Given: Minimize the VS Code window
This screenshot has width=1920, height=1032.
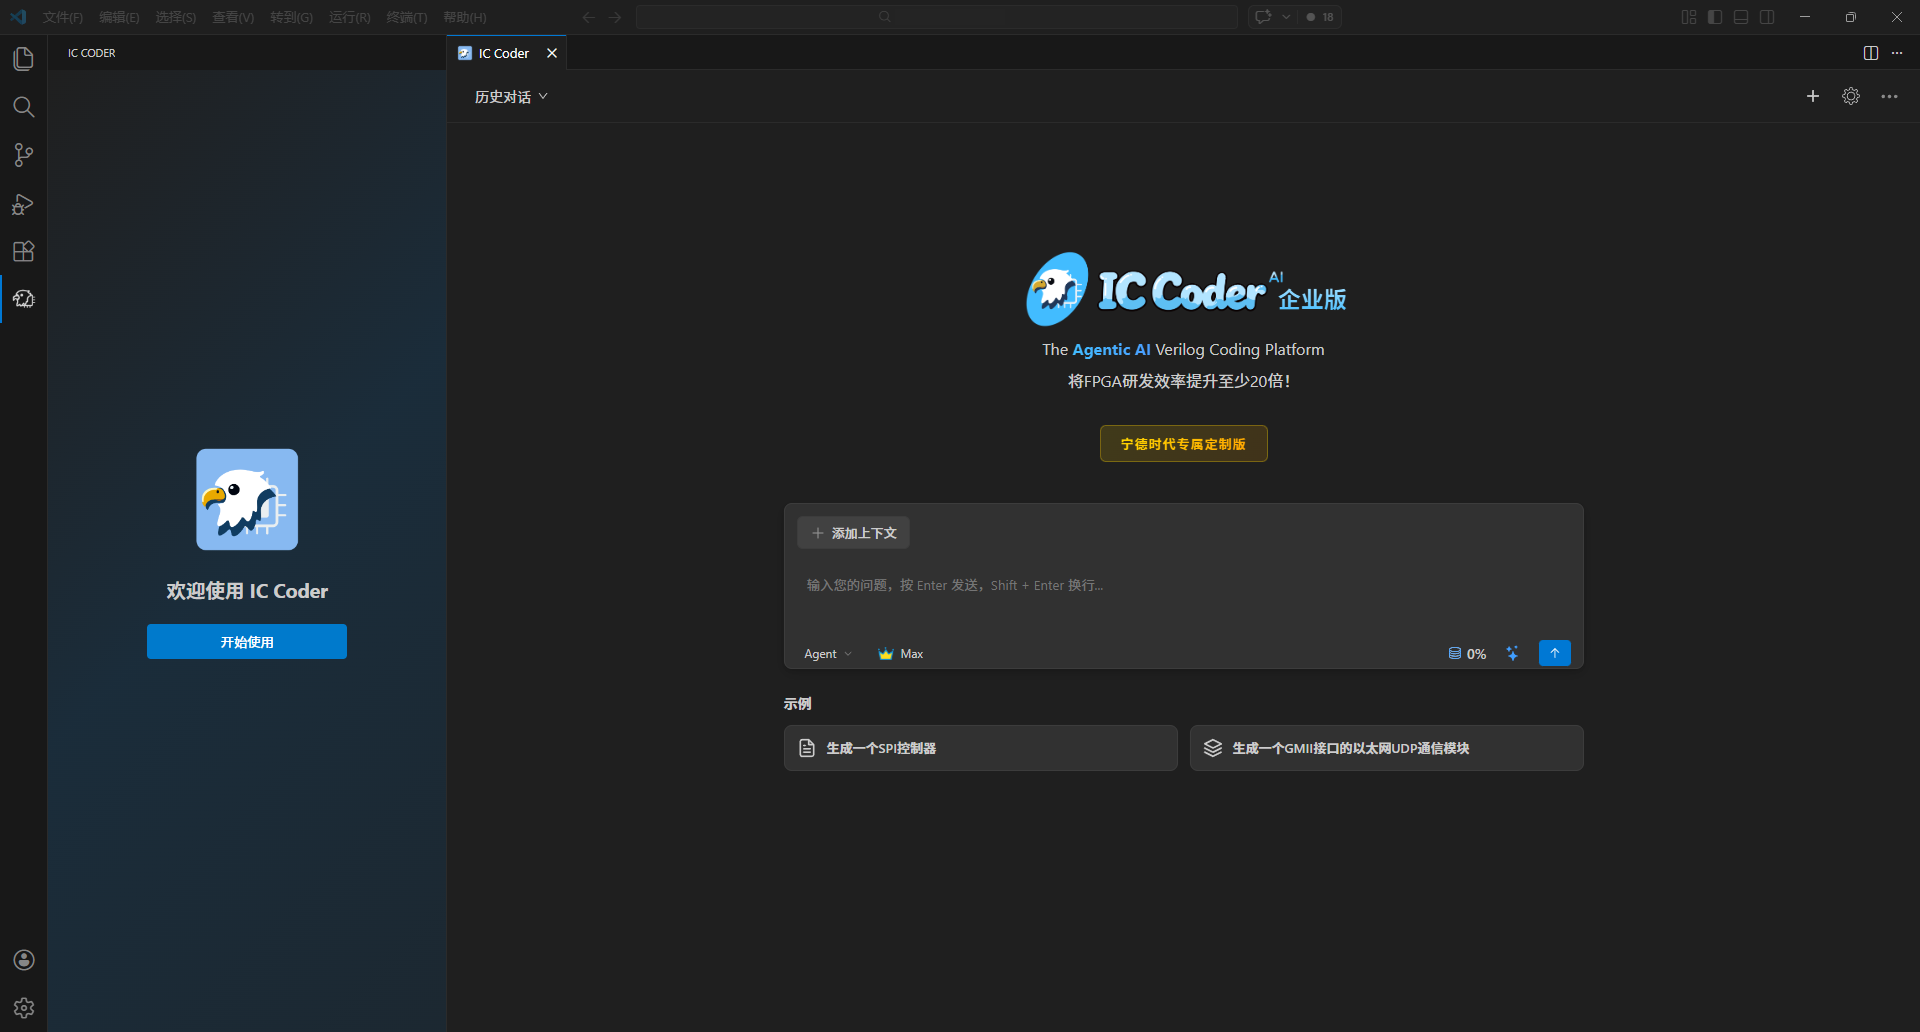Looking at the screenshot, I should [1805, 17].
